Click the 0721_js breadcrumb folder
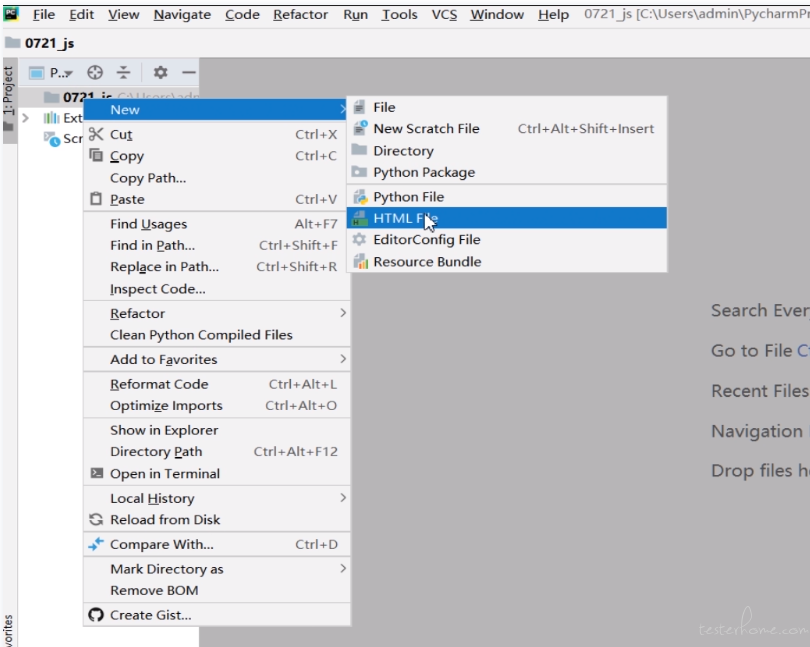The height and width of the screenshot is (647, 810). coord(39,43)
